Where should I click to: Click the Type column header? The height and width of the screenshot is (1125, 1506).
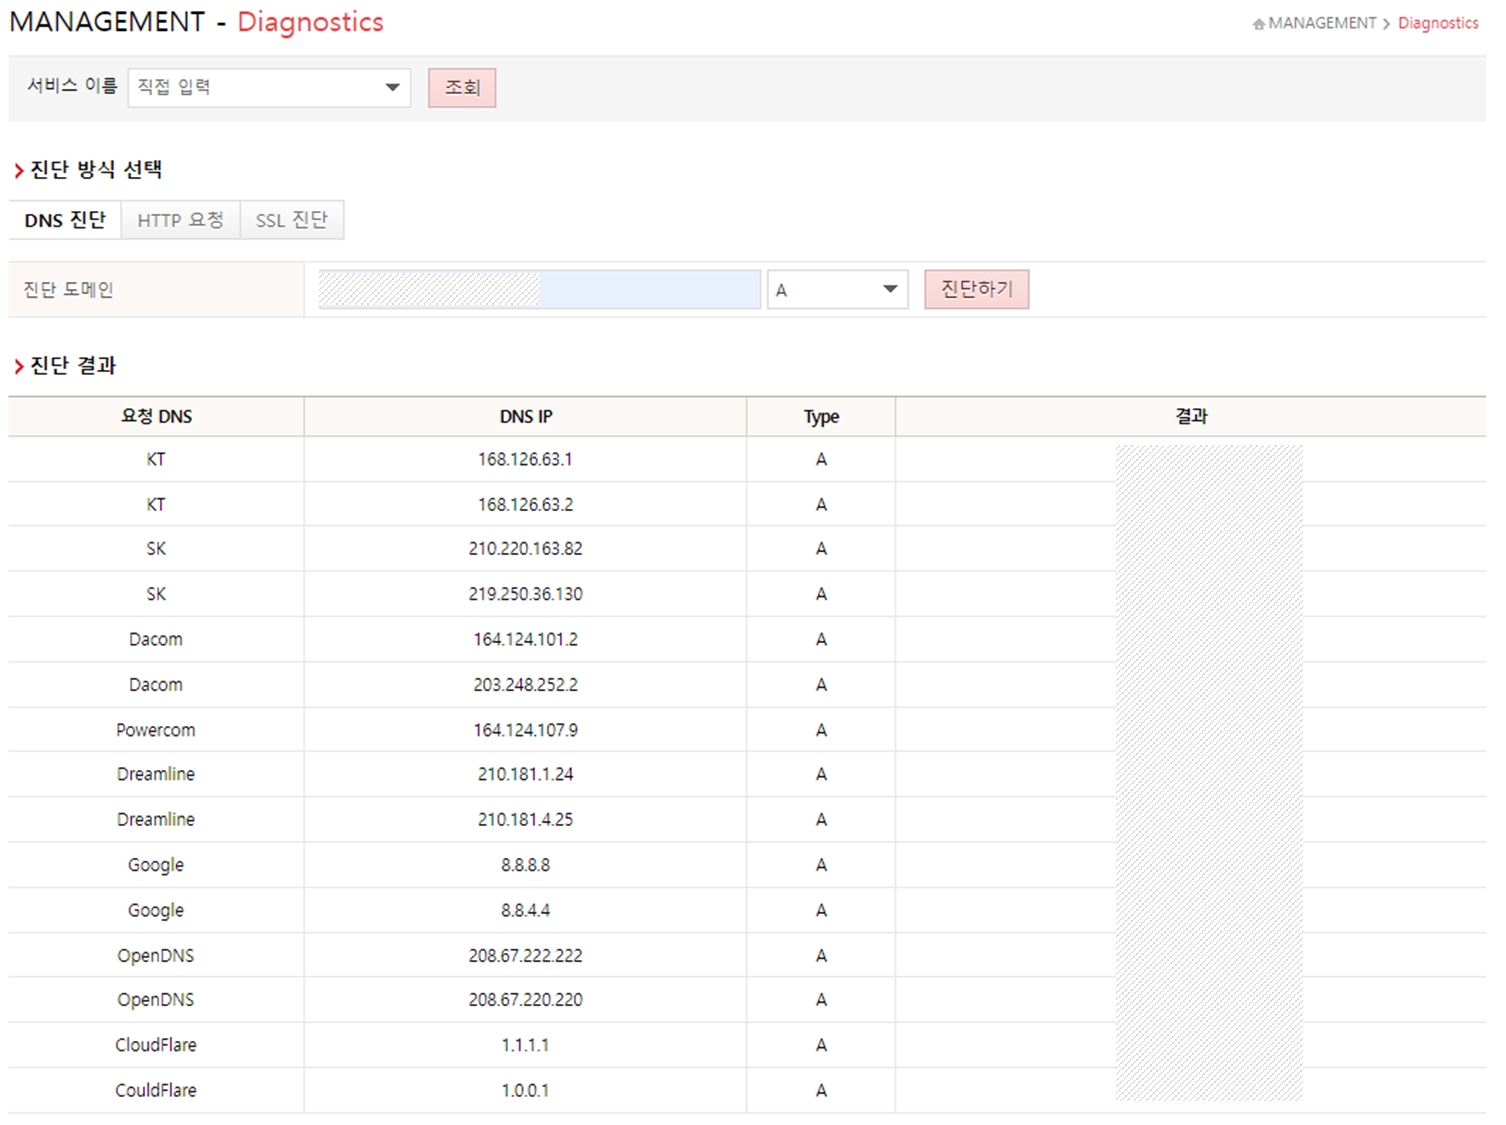(x=821, y=417)
